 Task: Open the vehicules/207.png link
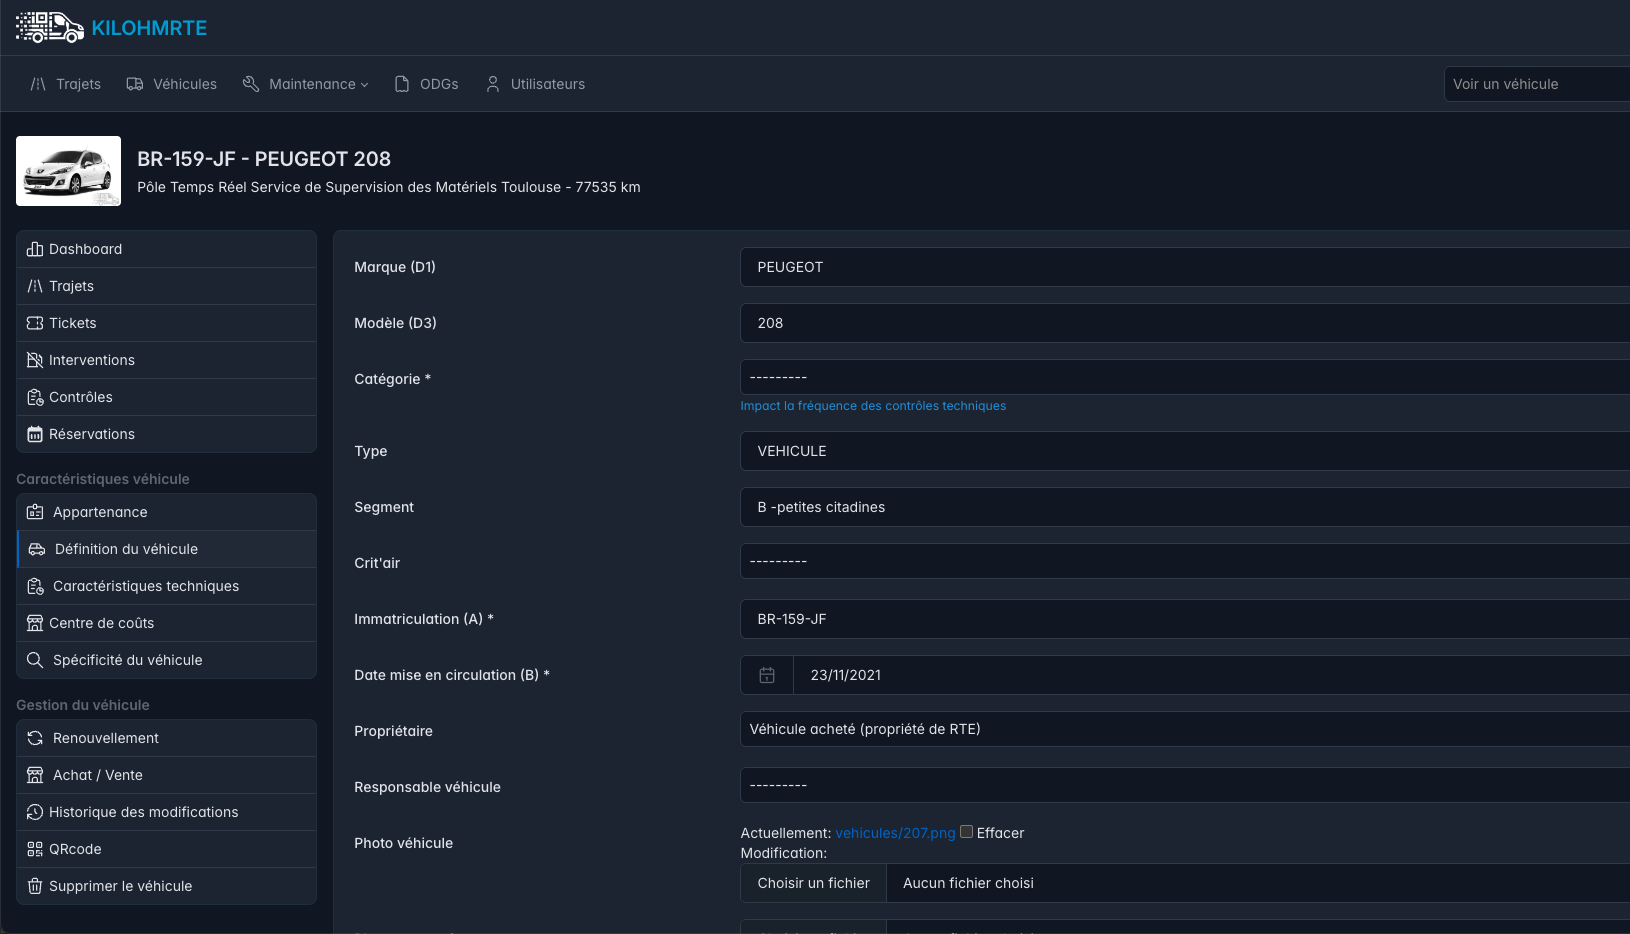pyautogui.click(x=895, y=833)
